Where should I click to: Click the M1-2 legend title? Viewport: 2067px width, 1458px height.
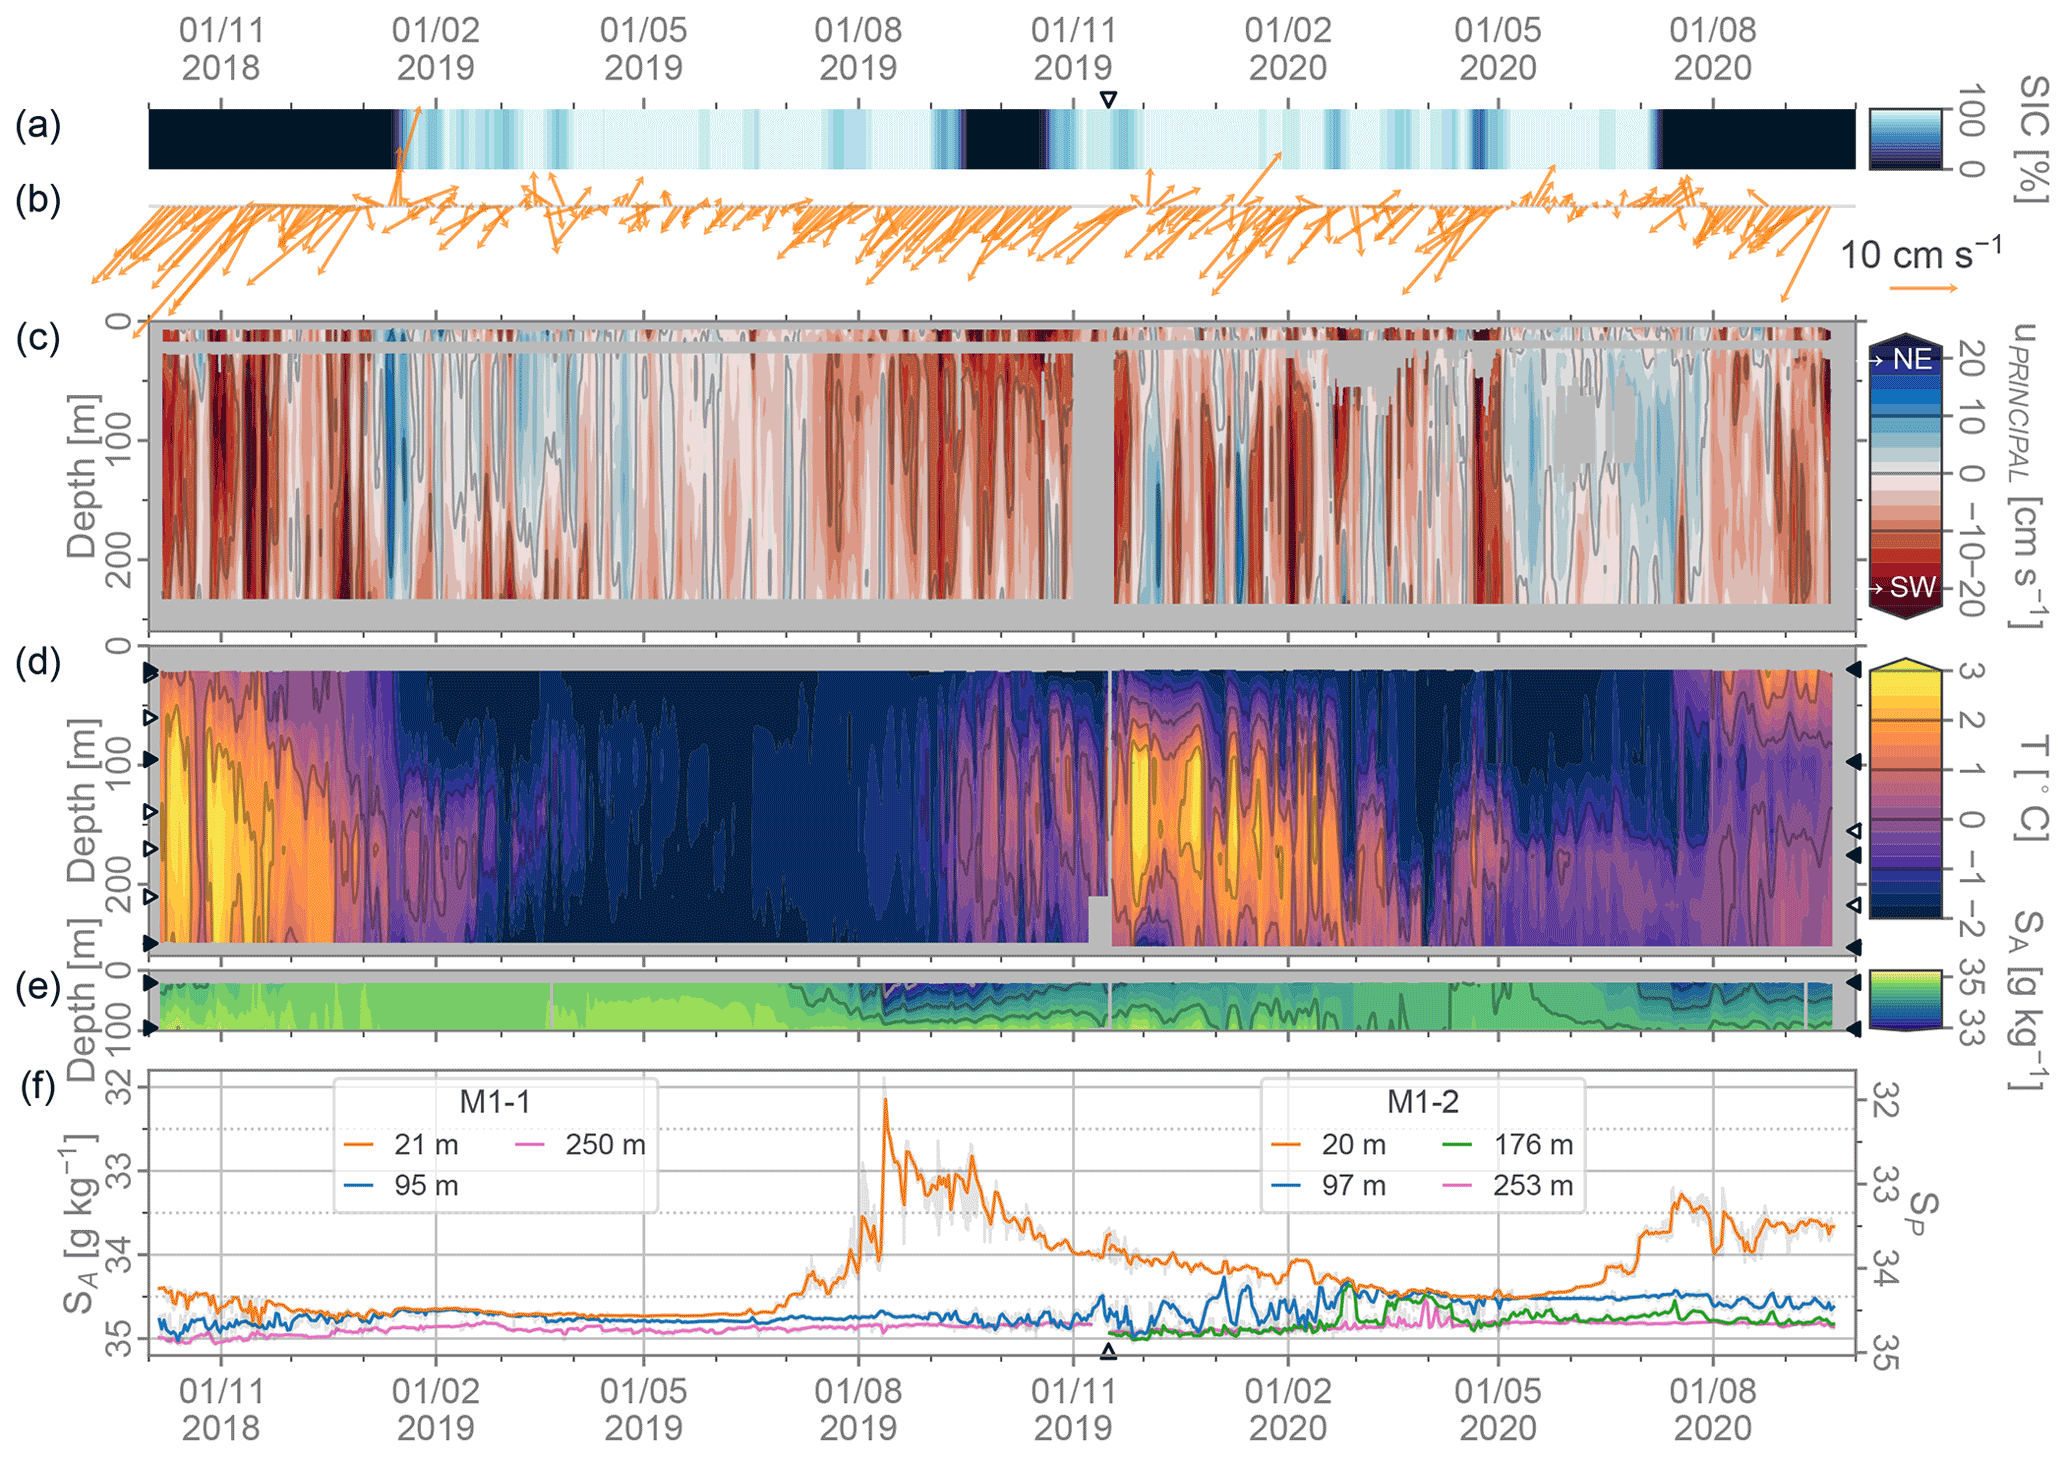1422,1102
